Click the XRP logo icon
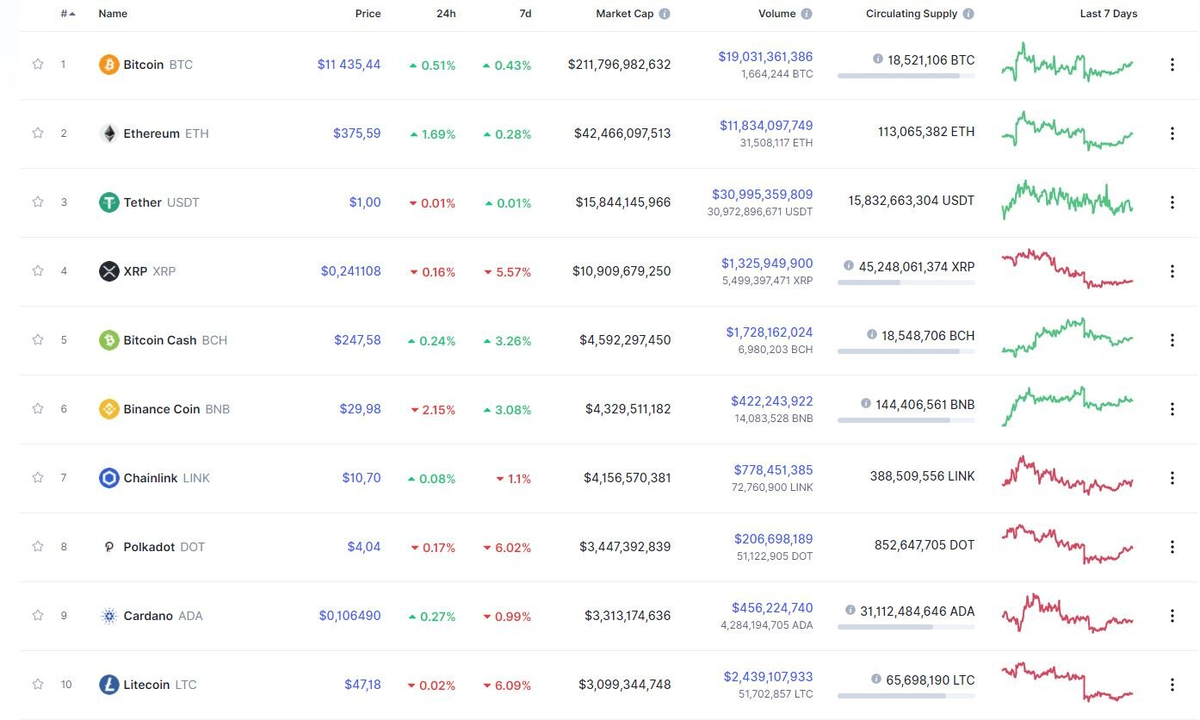This screenshot has width=1200, height=720. [109, 272]
